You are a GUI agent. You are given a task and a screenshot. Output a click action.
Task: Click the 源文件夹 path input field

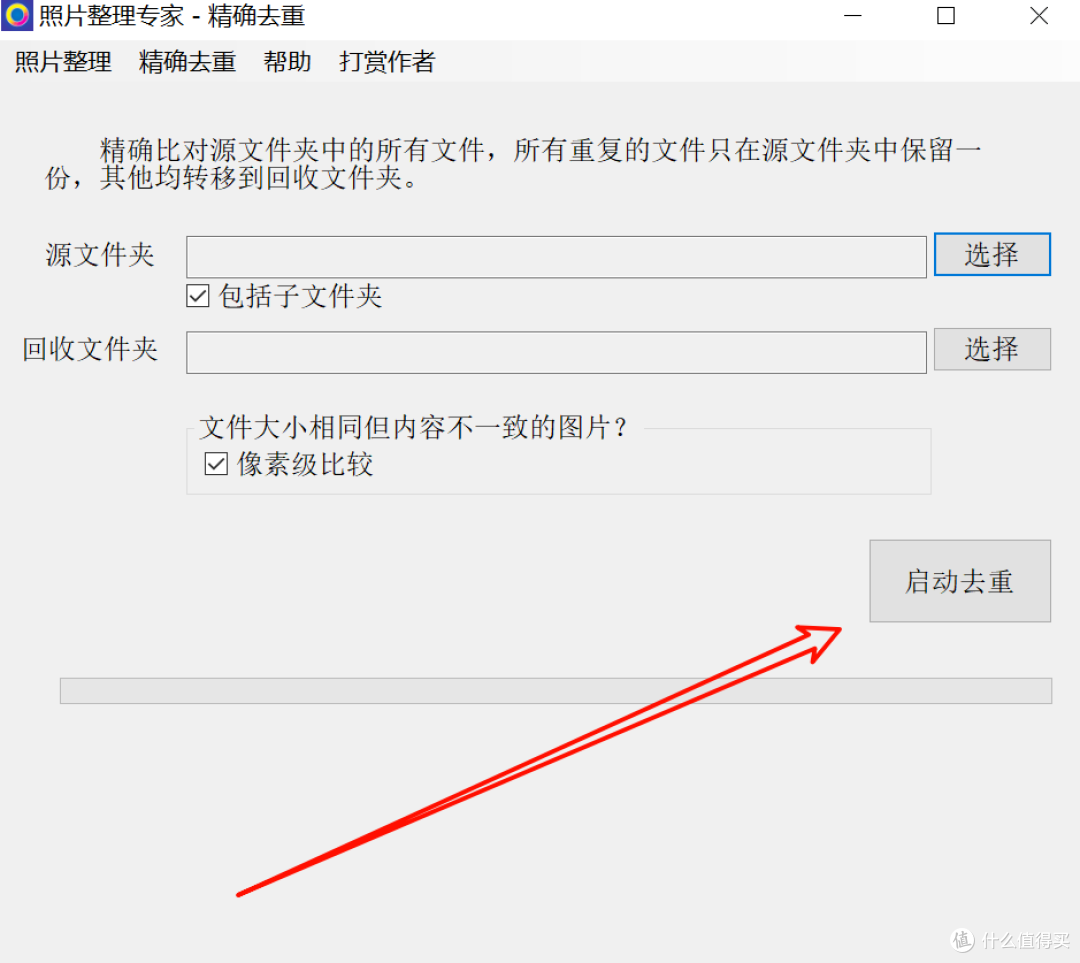pyautogui.click(x=556, y=257)
